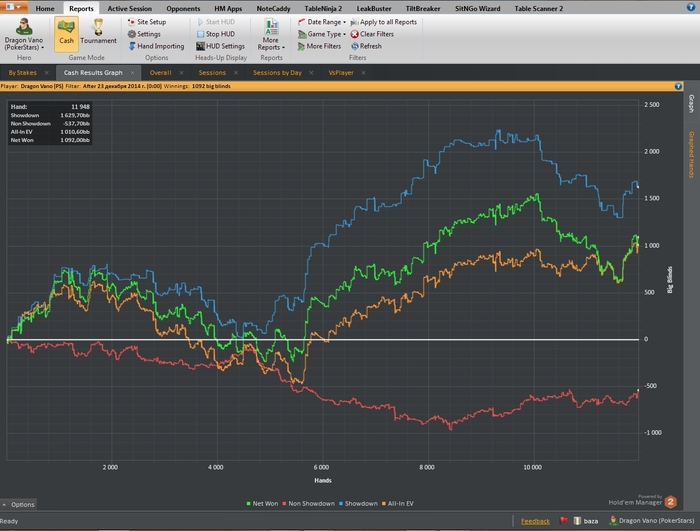This screenshot has width=700, height=531.
Task: Open help icon on filter bar
Action: point(678,86)
